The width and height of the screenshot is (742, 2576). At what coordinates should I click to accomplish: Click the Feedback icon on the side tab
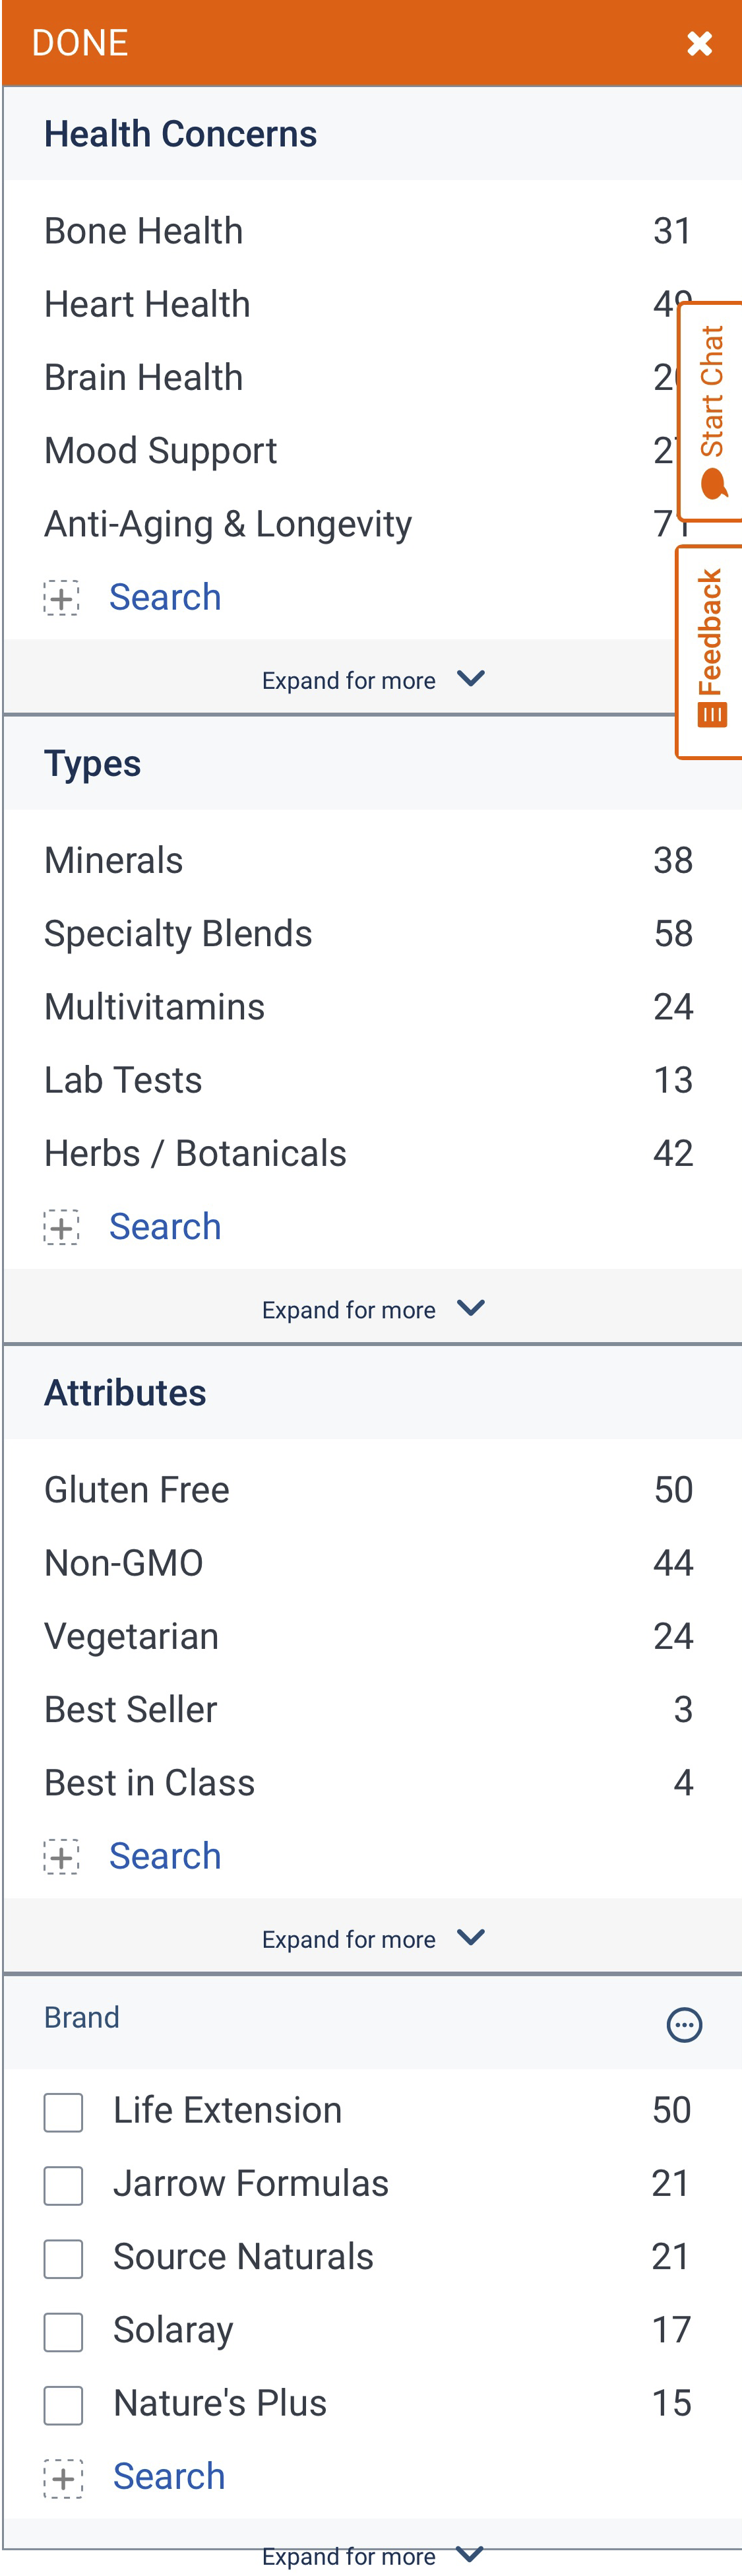point(712,712)
